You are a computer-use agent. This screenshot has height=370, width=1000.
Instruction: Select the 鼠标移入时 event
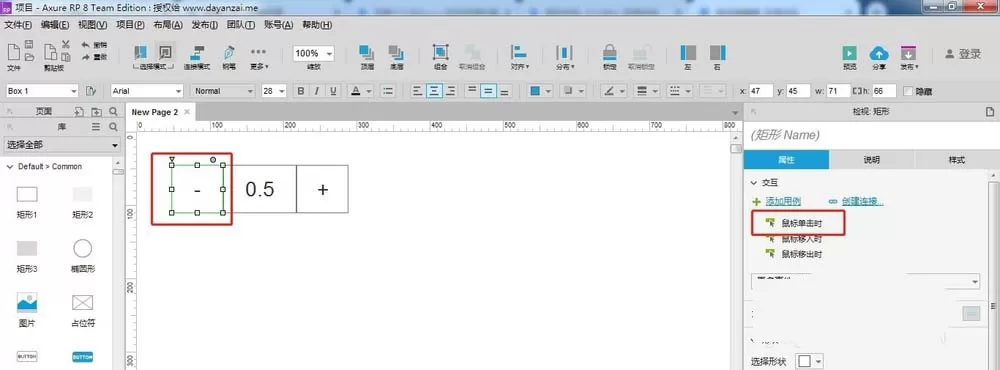tap(802, 239)
